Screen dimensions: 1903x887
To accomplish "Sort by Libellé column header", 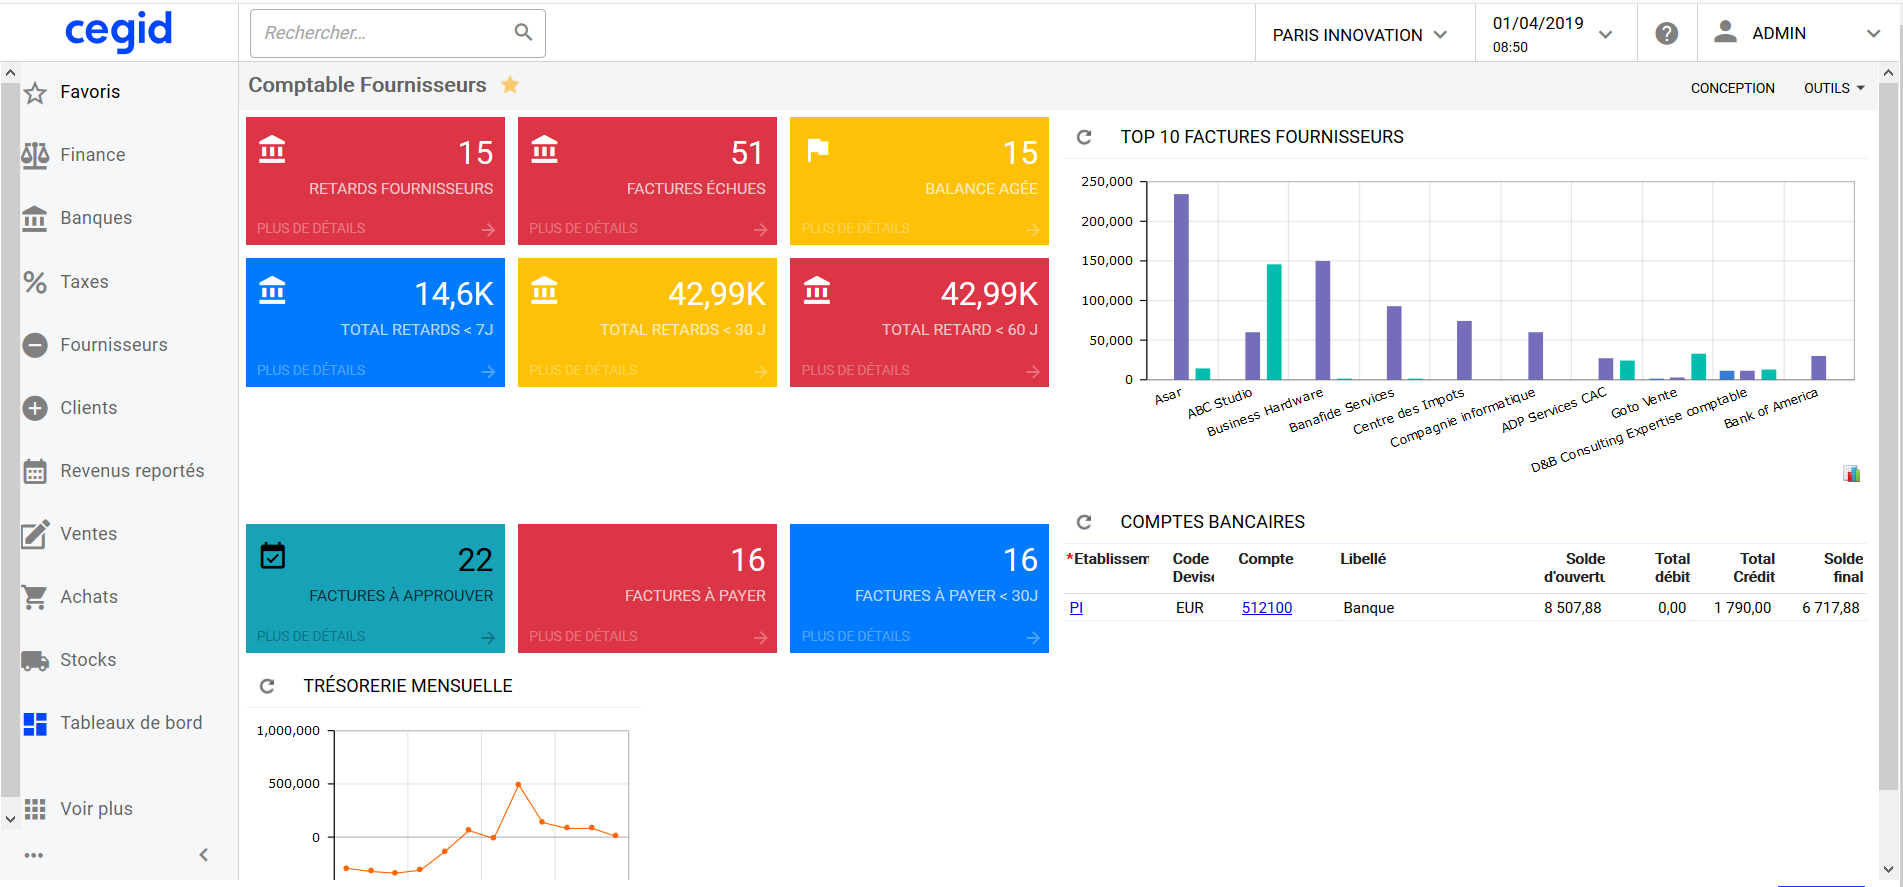I will [x=1363, y=559].
